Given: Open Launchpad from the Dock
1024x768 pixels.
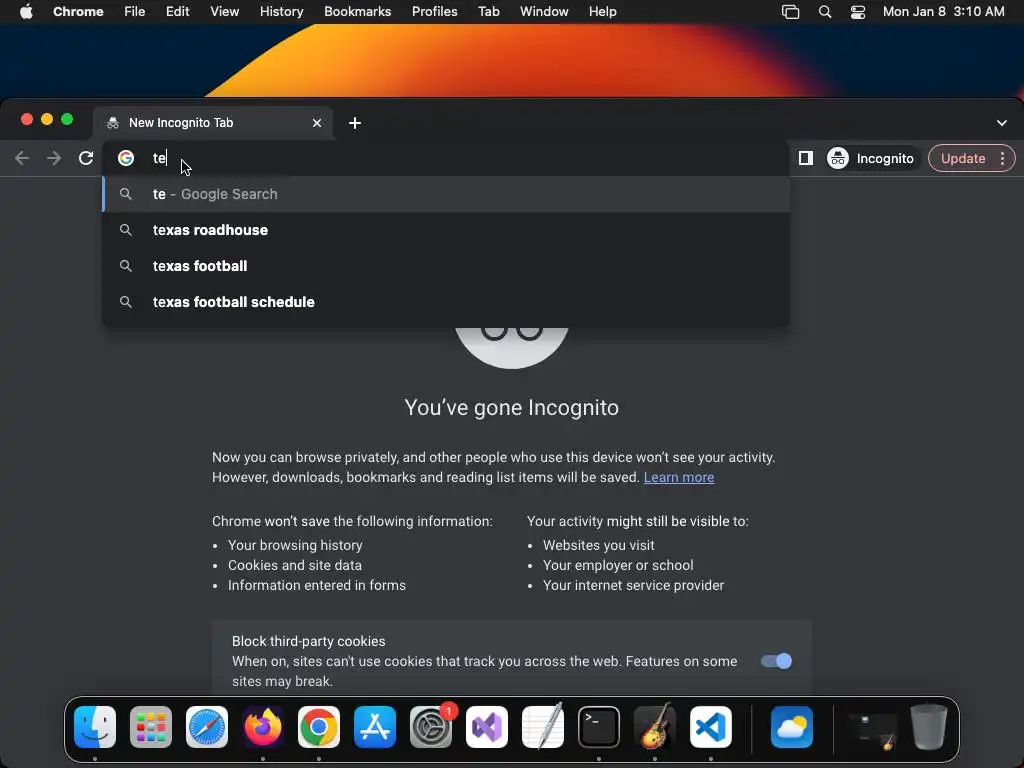Looking at the screenshot, I should tap(151, 727).
